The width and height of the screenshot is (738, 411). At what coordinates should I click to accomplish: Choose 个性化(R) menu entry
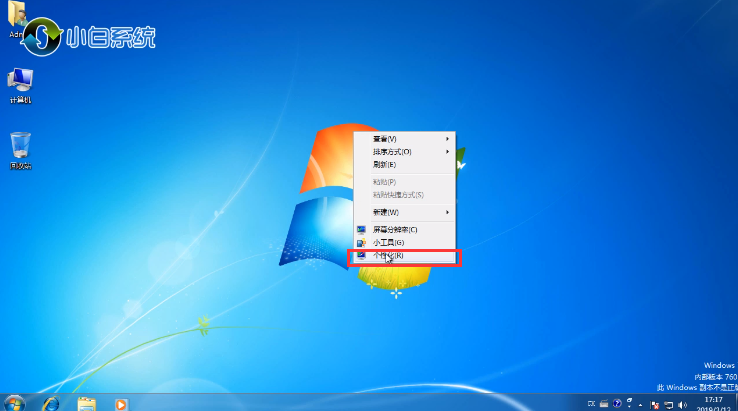(x=405, y=256)
